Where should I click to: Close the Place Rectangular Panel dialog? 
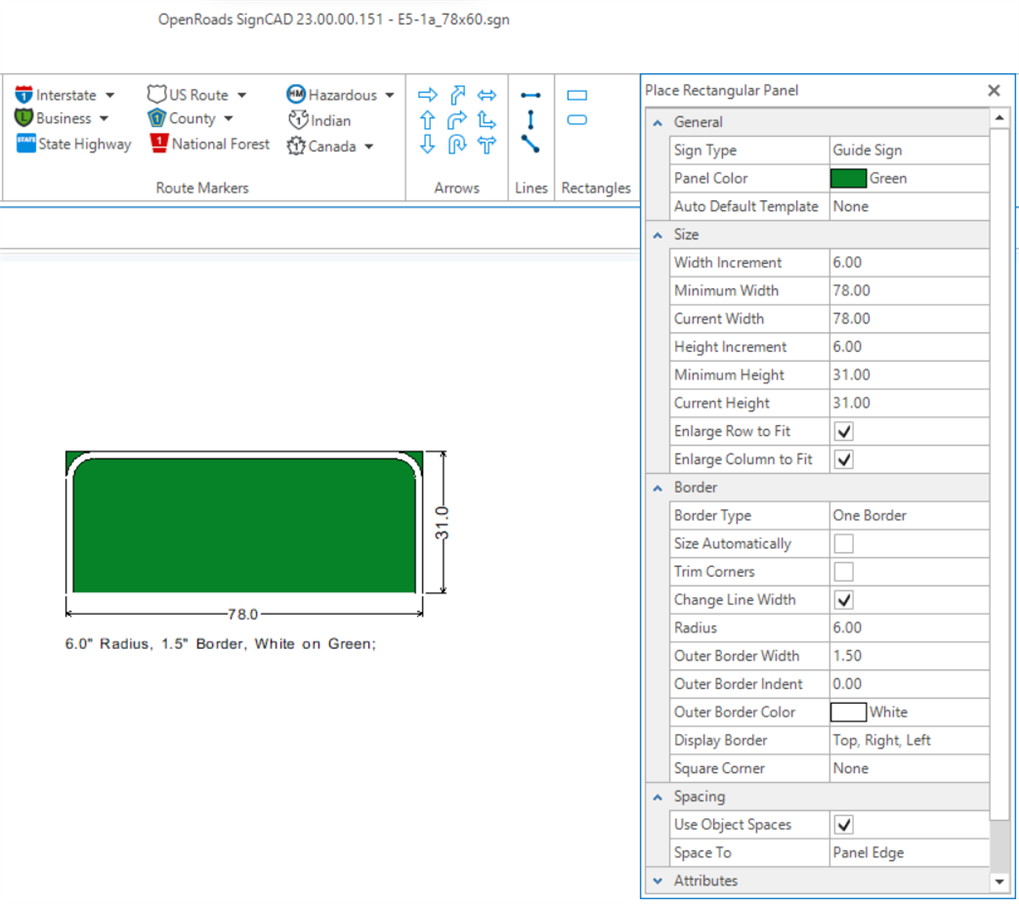(994, 90)
